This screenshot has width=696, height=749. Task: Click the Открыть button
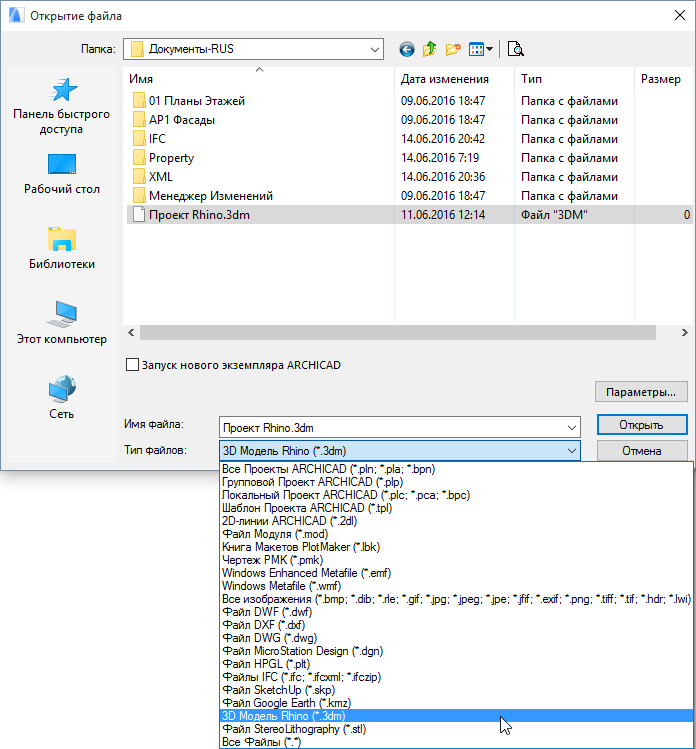coord(642,425)
